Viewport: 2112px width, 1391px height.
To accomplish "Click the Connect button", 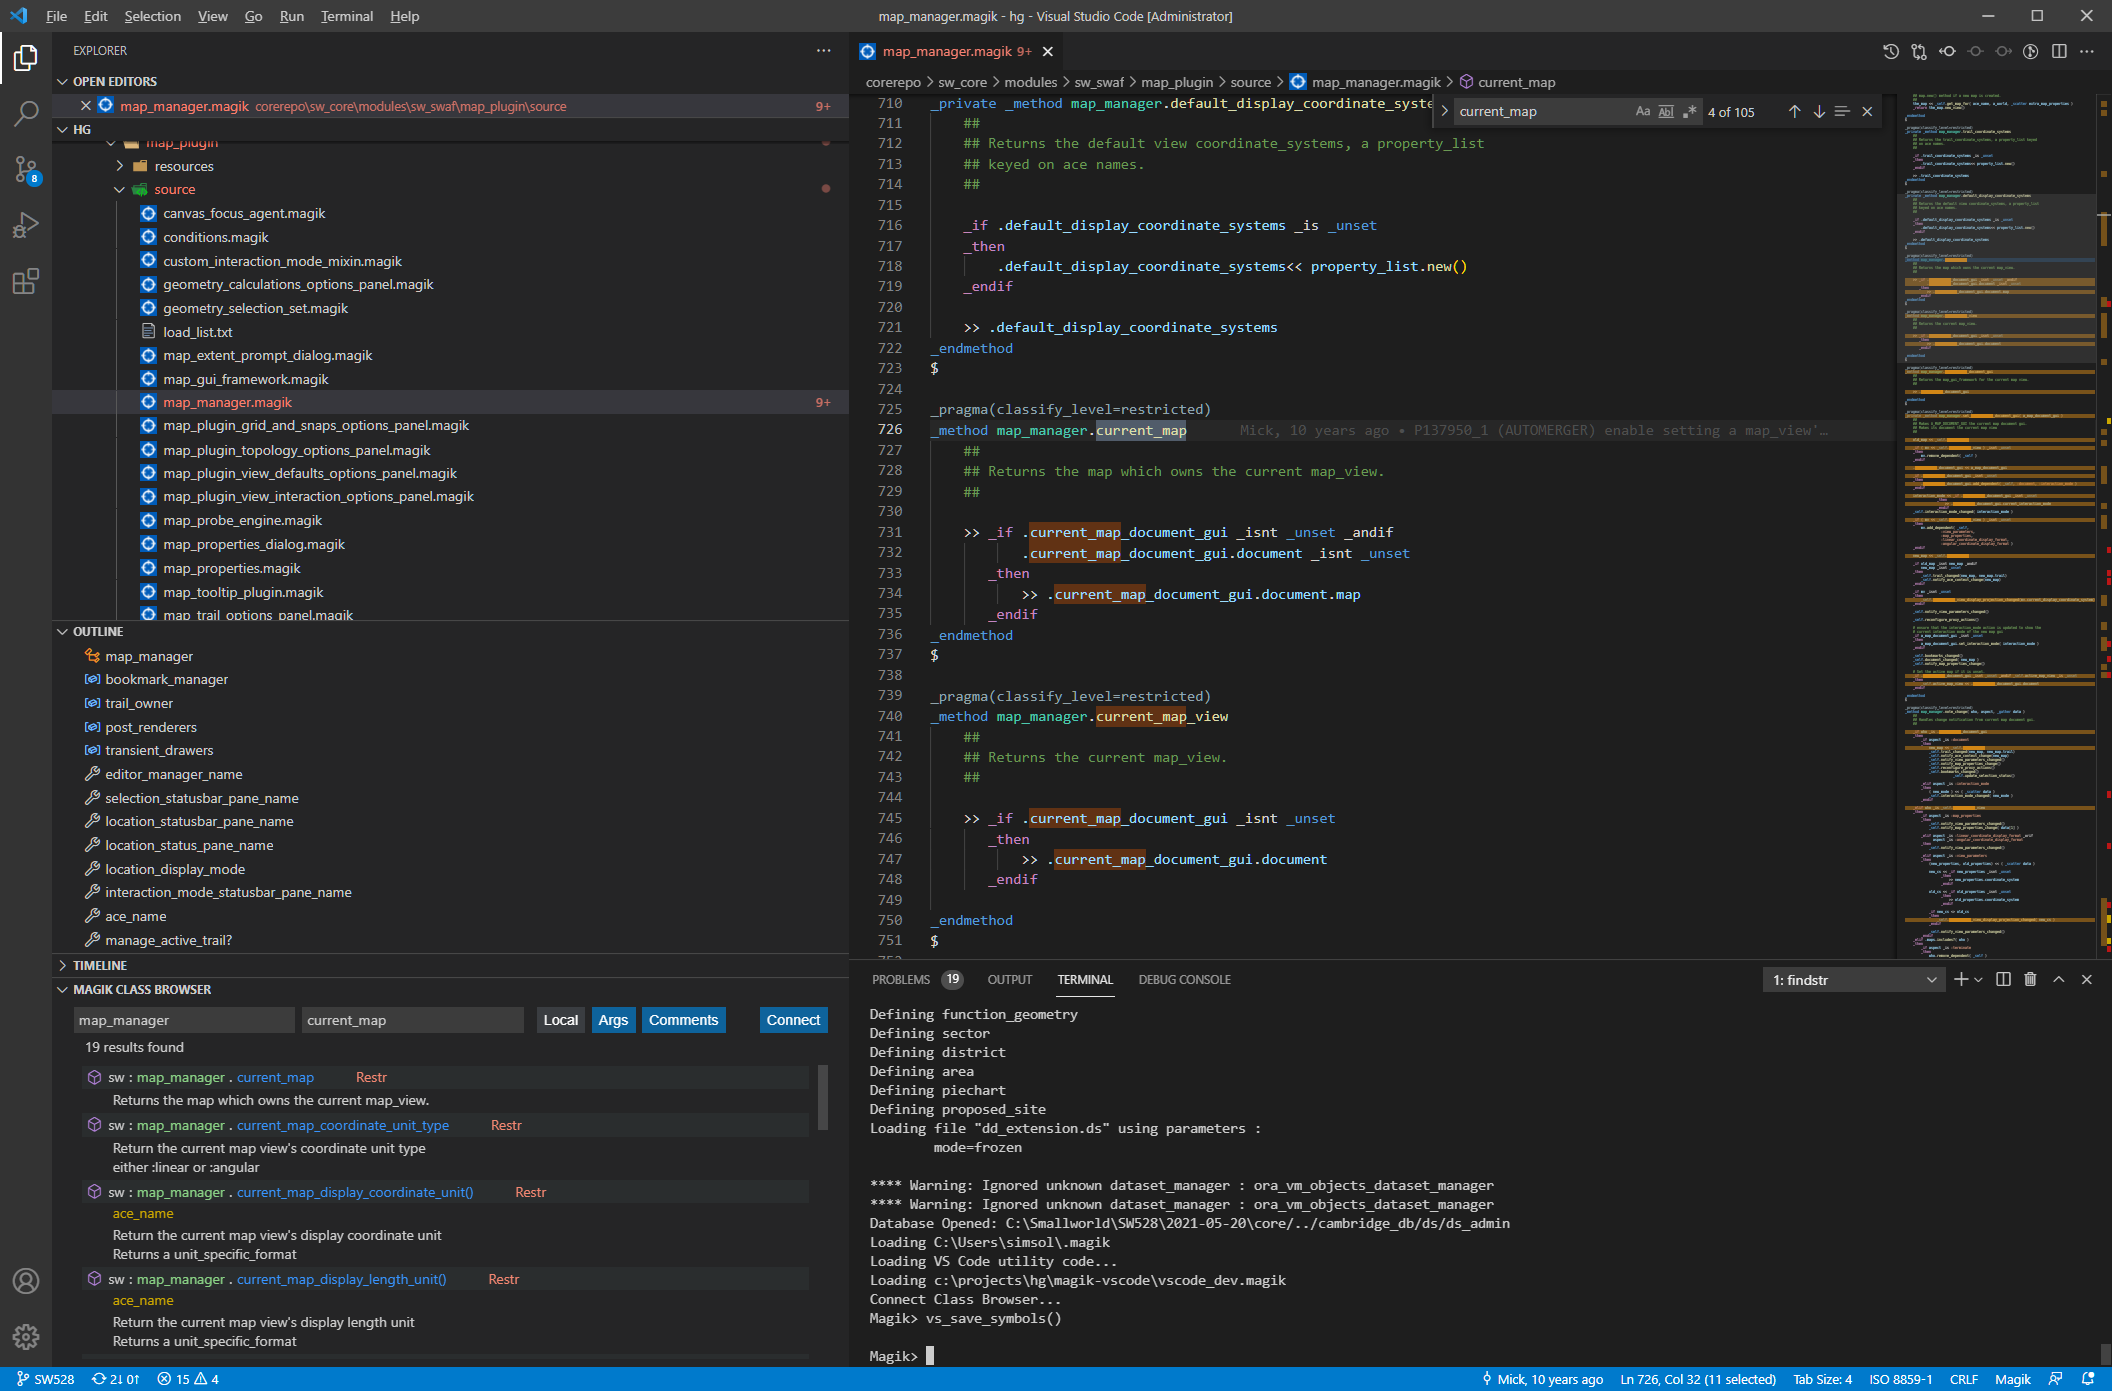I will click(793, 1020).
